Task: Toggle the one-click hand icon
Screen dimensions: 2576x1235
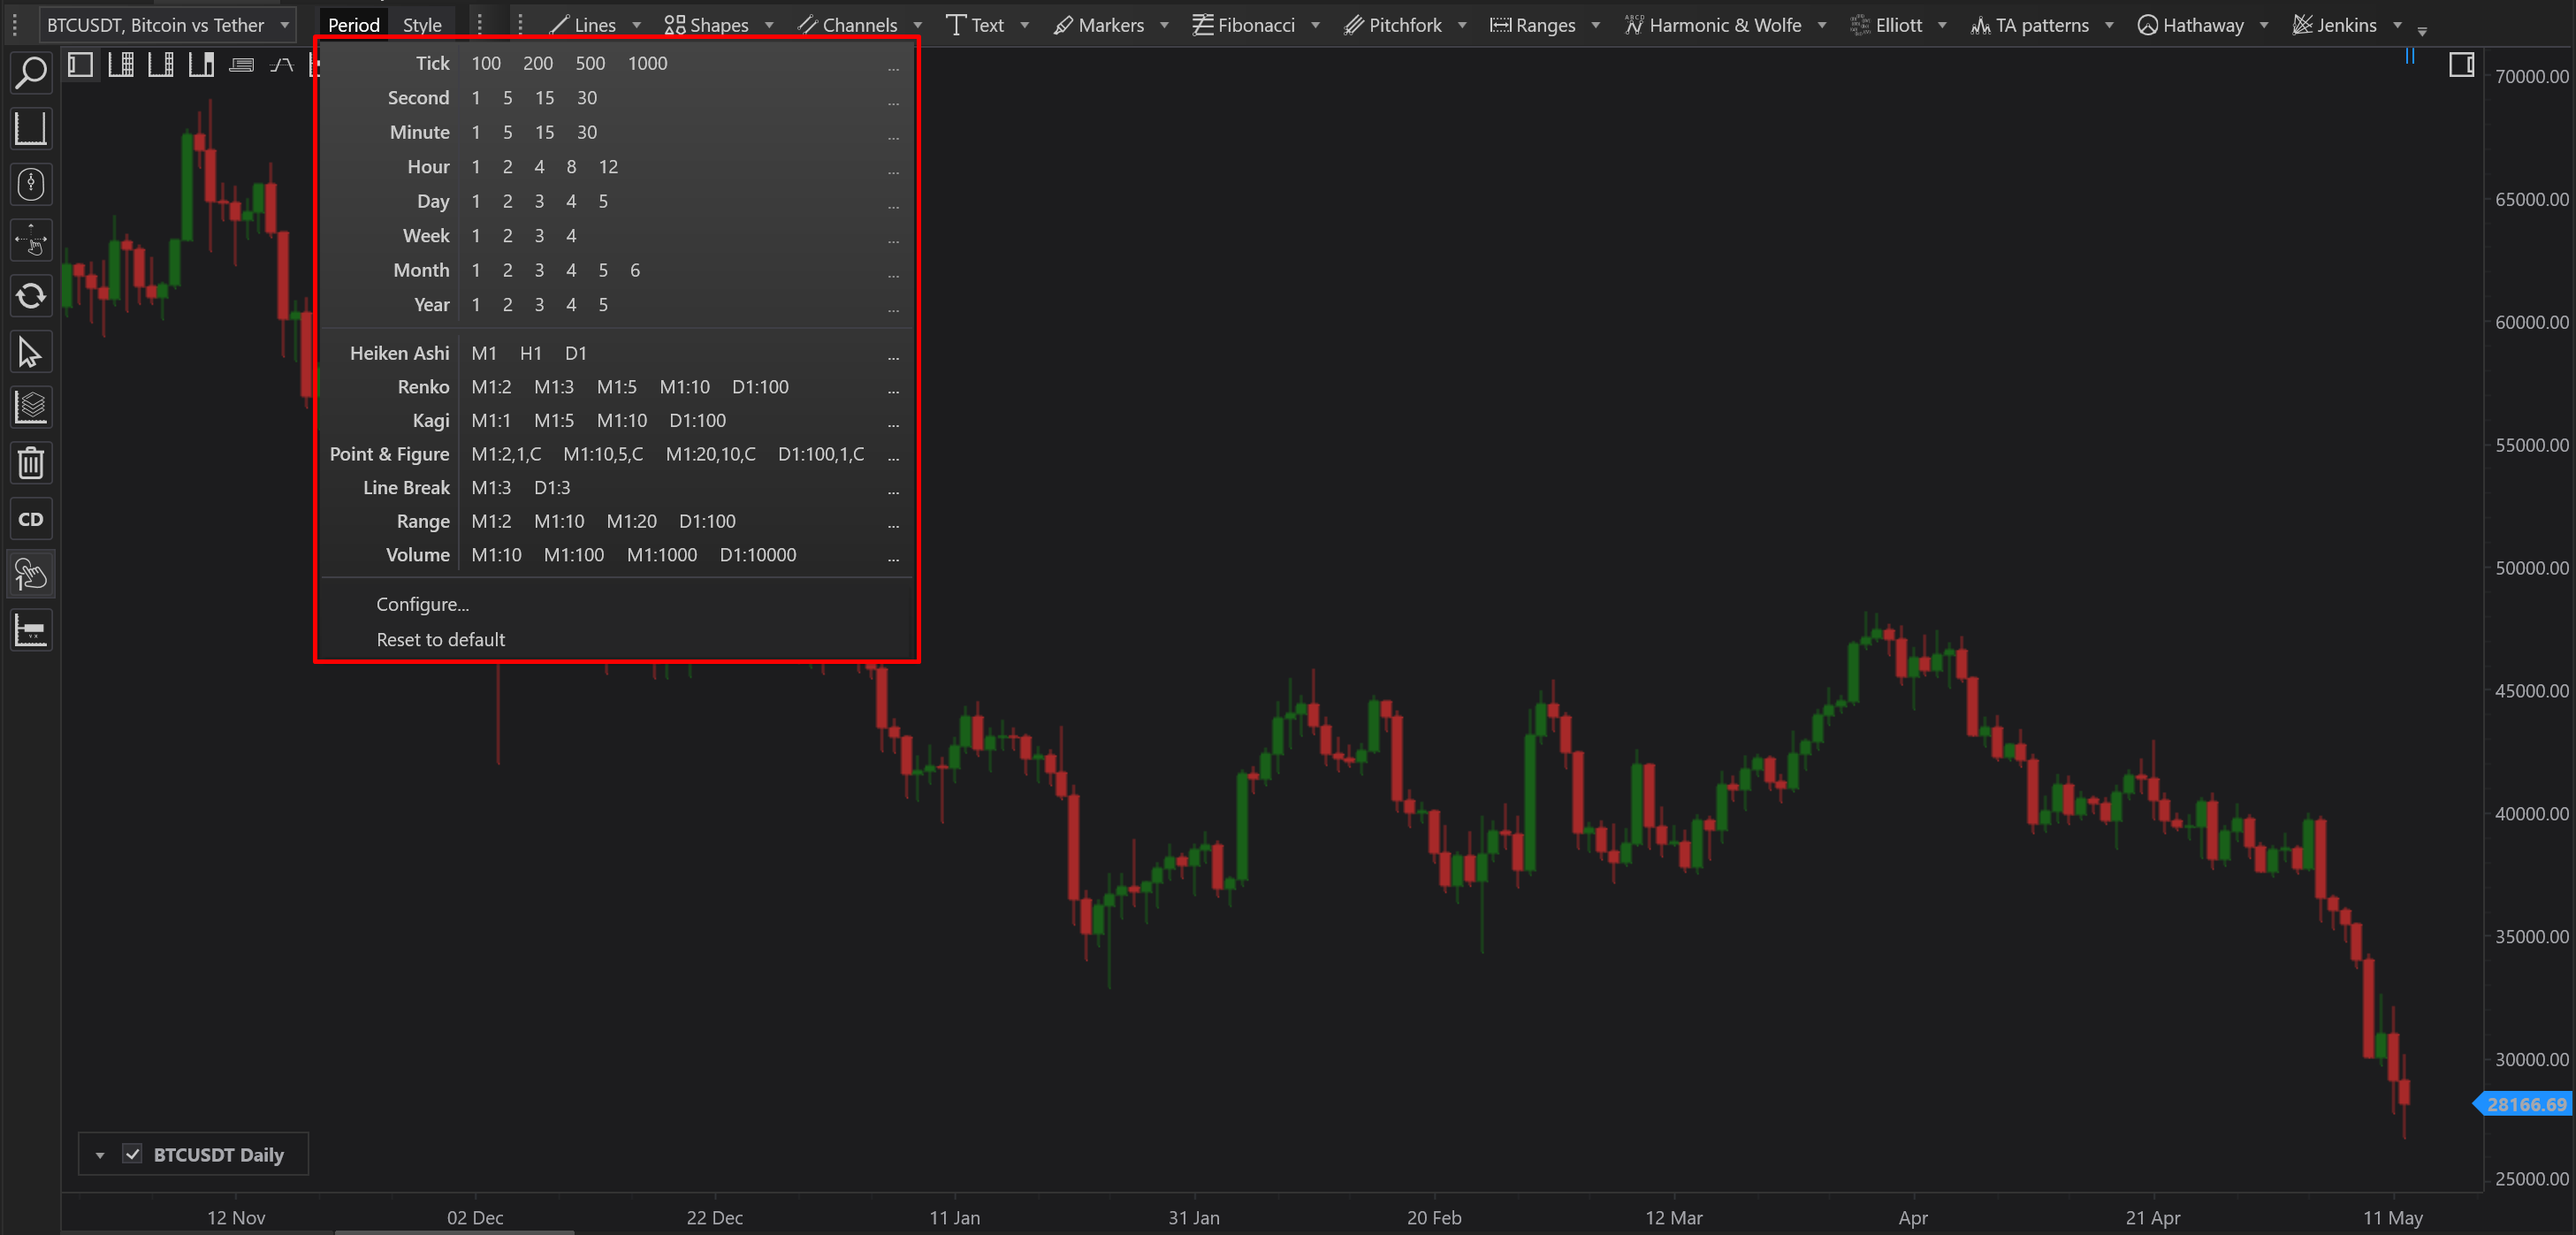Action: click(30, 575)
